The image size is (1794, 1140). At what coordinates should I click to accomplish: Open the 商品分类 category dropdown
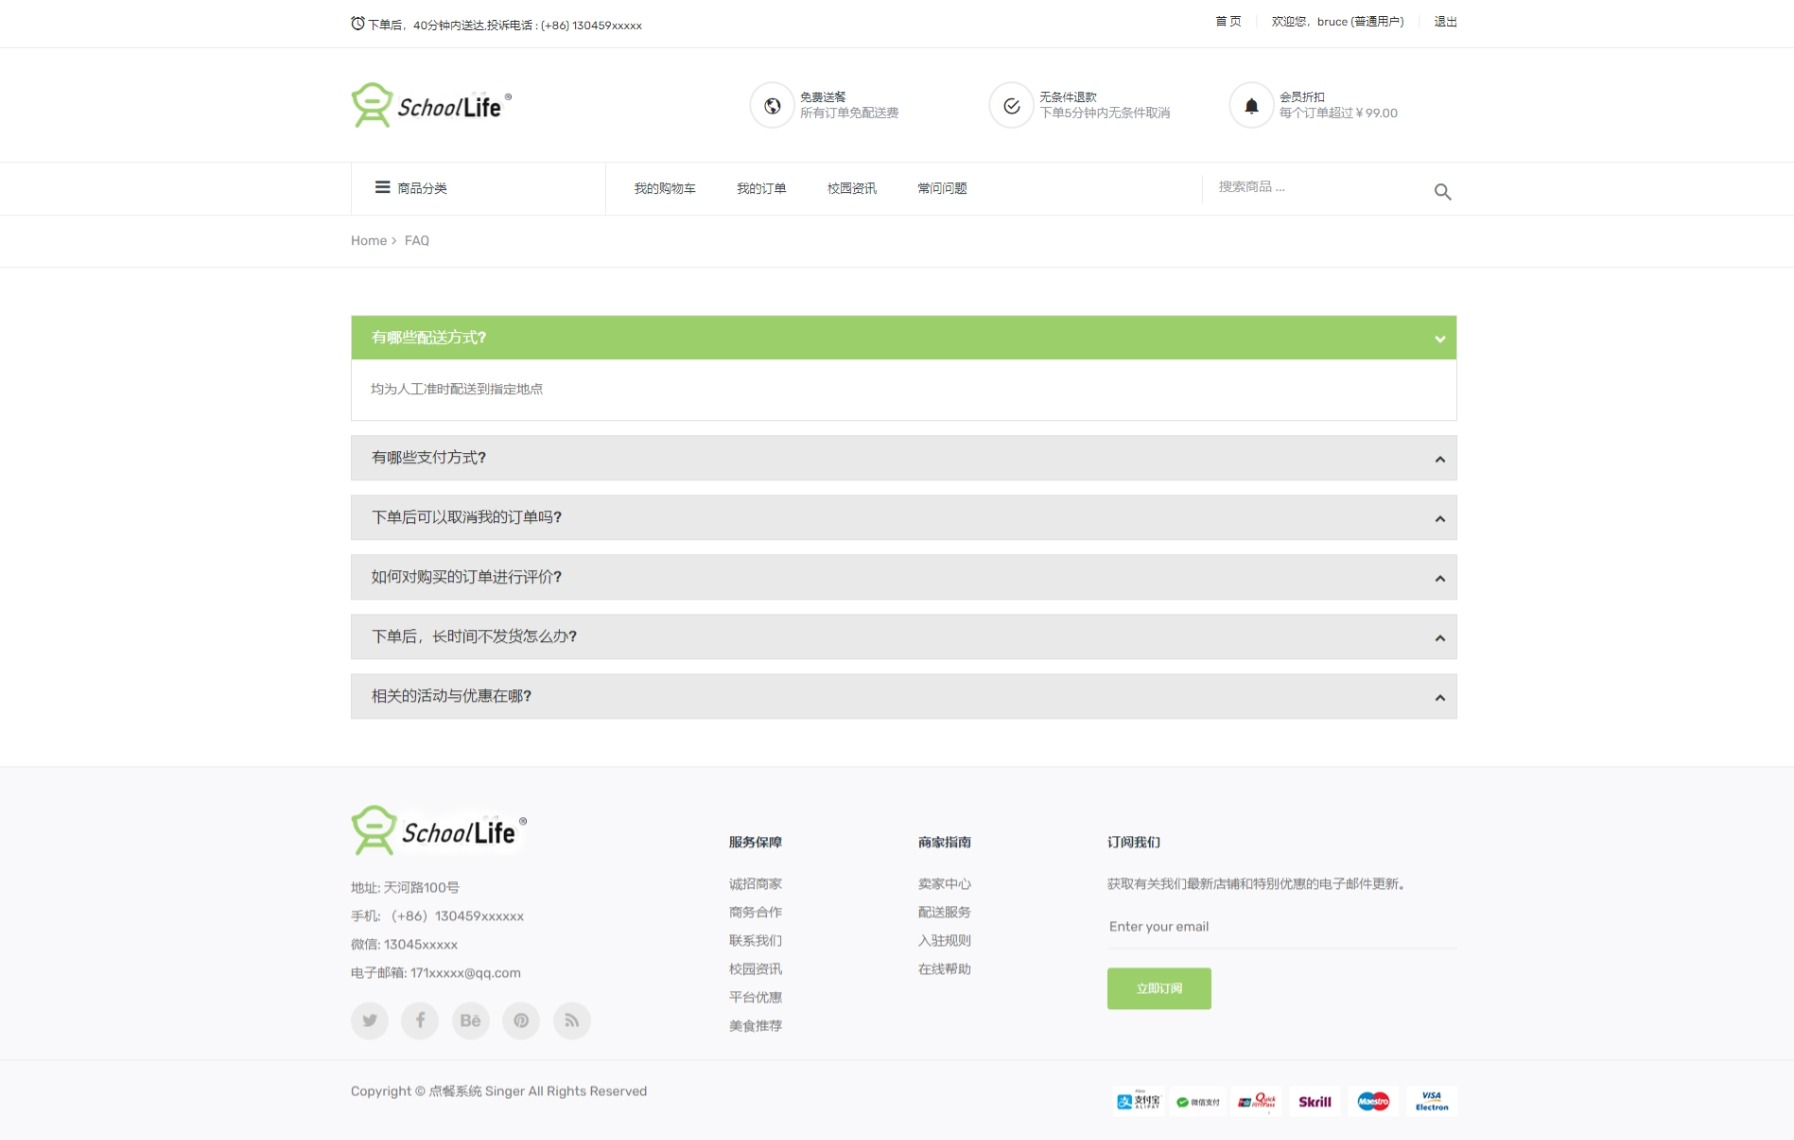478,188
